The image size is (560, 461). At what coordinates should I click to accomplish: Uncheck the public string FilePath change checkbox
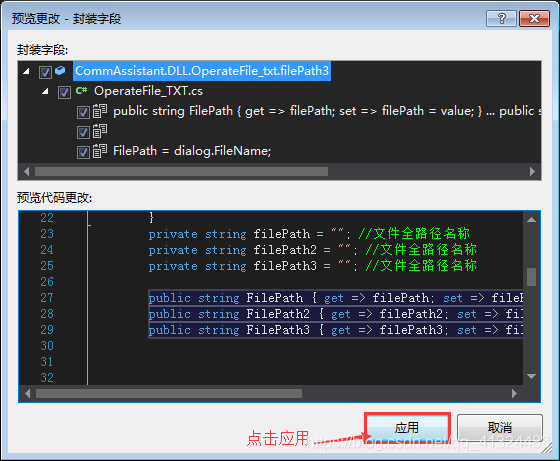click(83, 112)
